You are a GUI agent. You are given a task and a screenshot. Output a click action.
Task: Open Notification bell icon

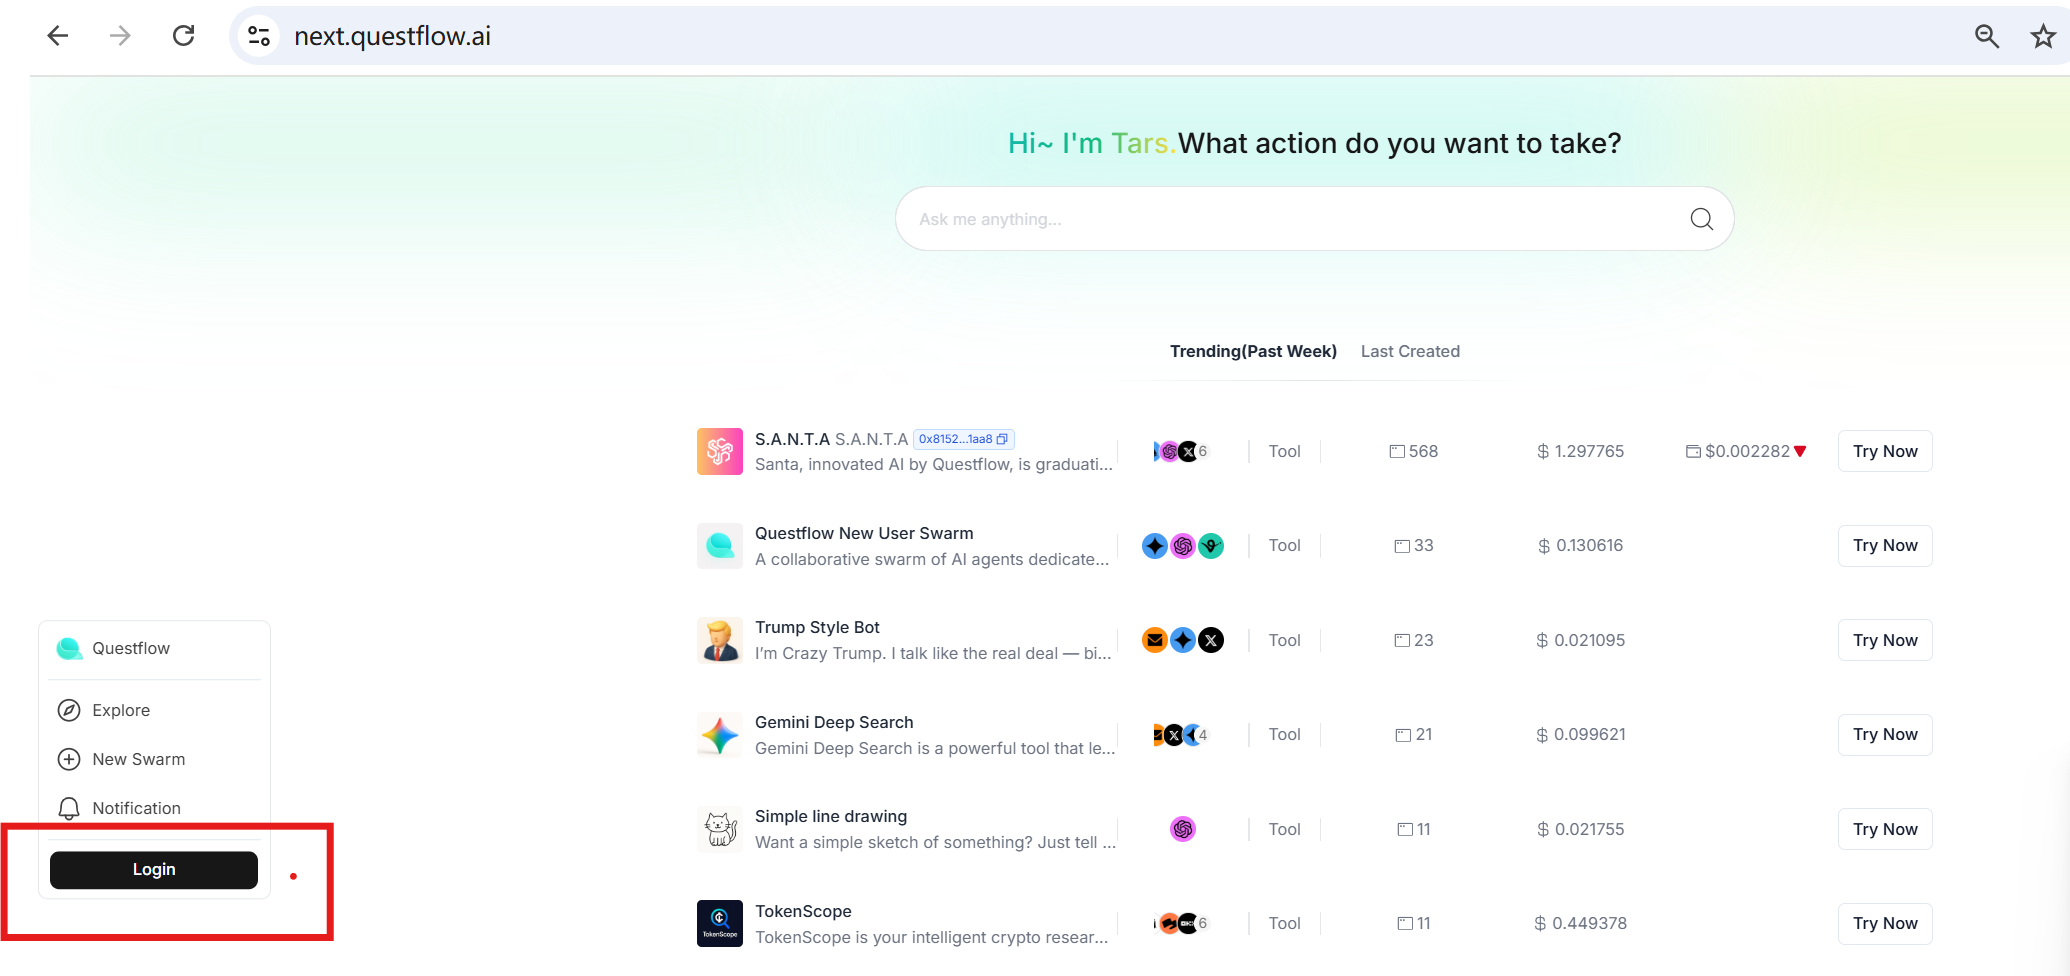pos(69,808)
